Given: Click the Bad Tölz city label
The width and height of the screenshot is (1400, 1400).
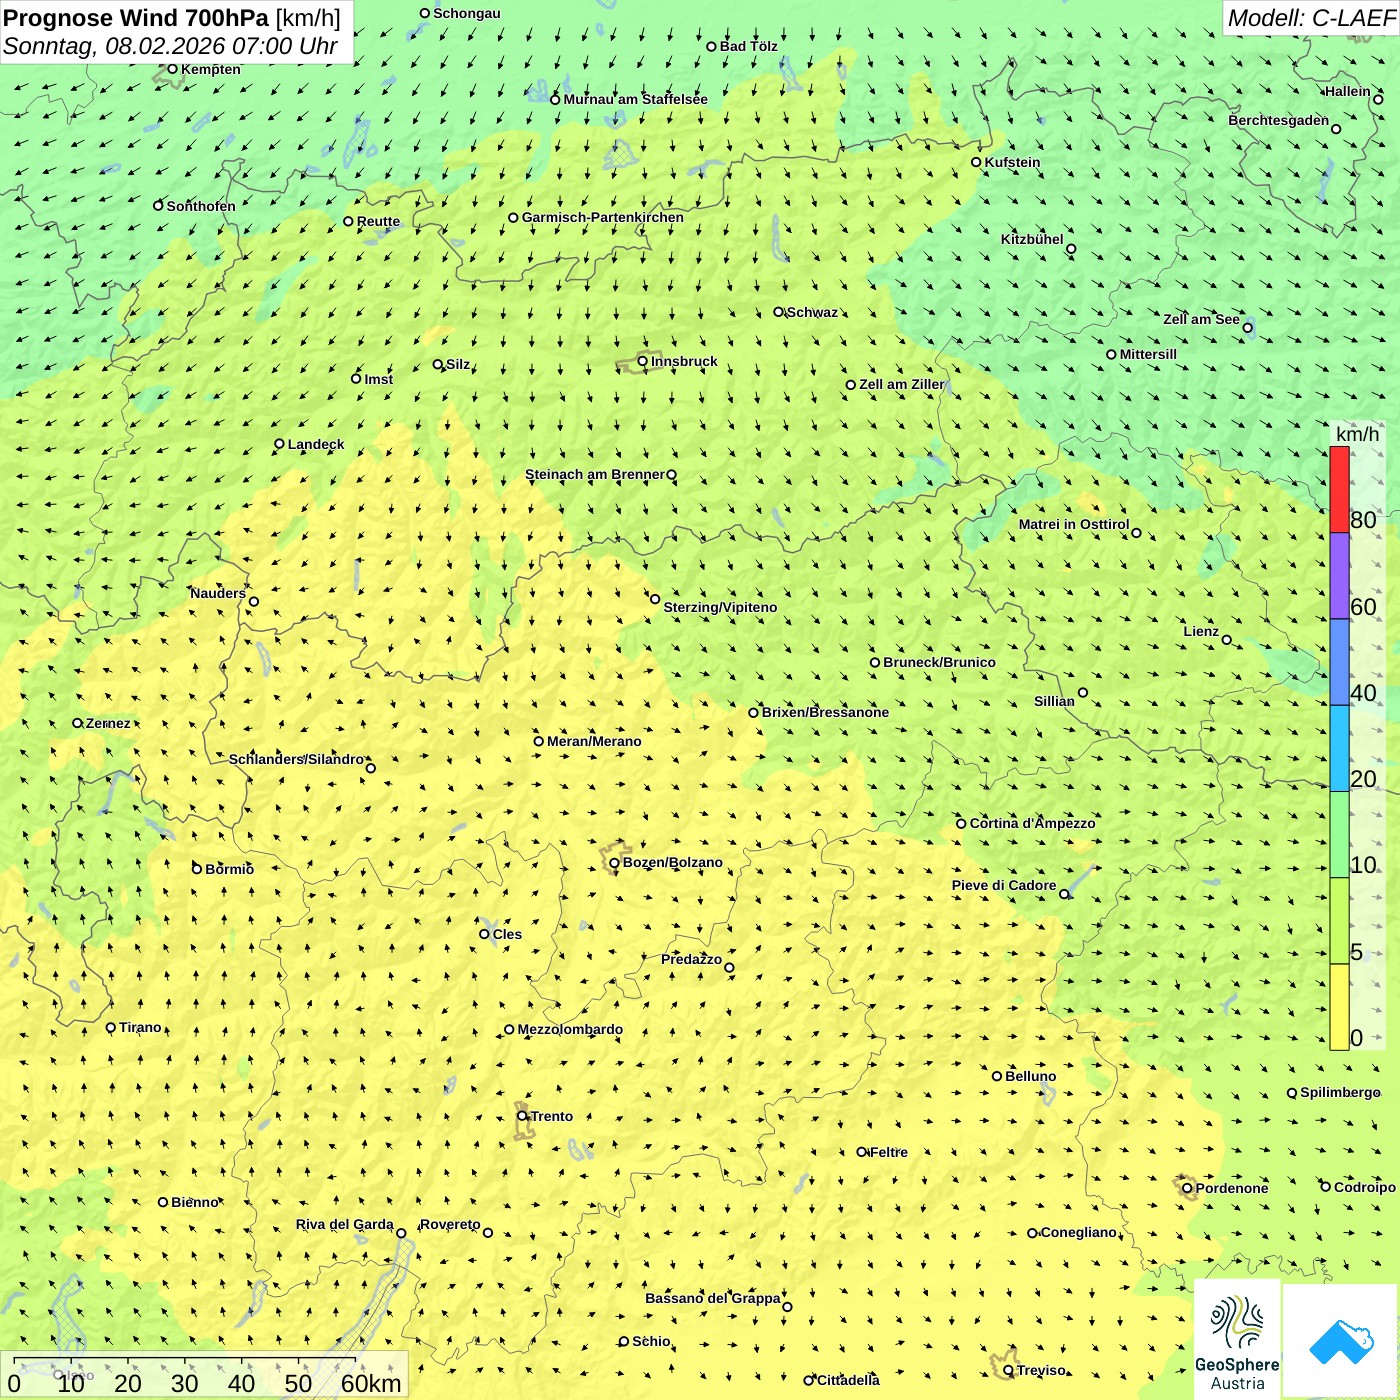Looking at the screenshot, I should [748, 46].
